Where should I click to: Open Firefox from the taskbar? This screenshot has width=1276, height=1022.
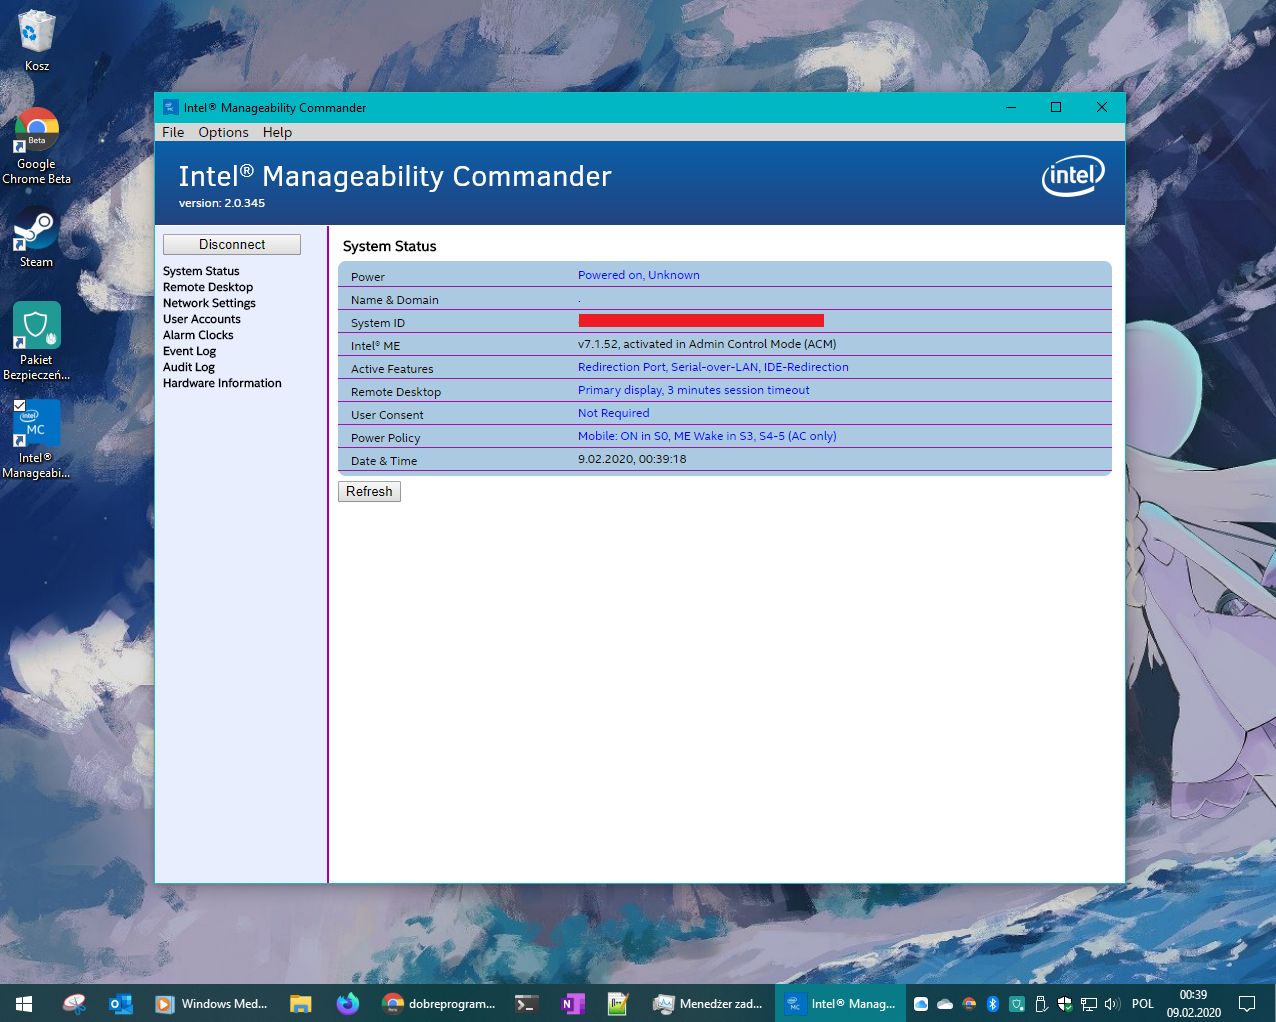tap(347, 1003)
